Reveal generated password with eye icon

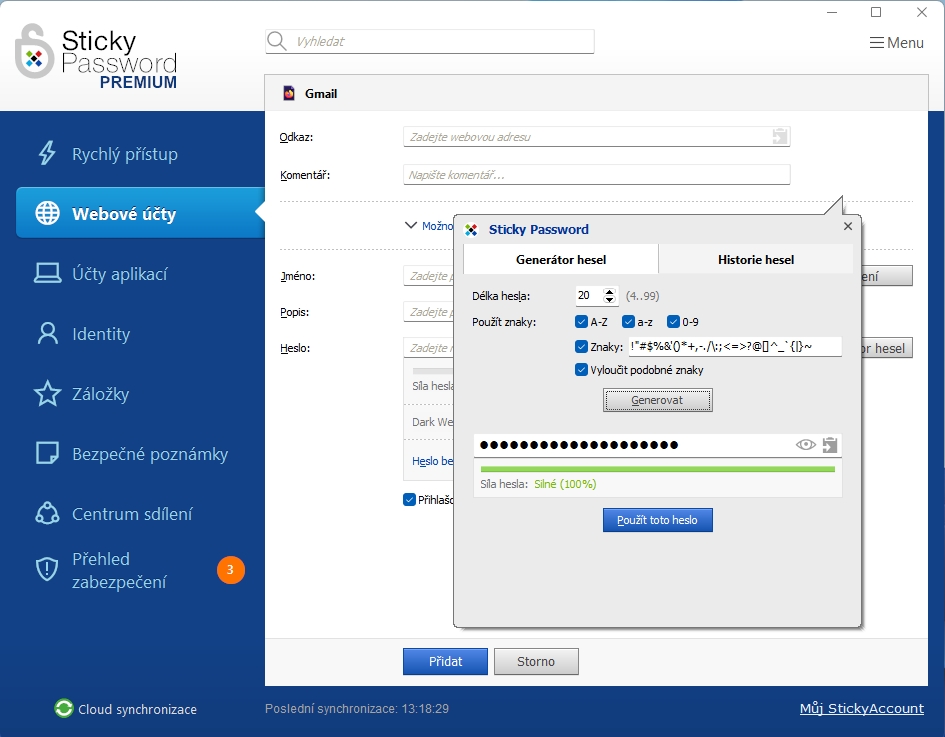click(x=806, y=445)
